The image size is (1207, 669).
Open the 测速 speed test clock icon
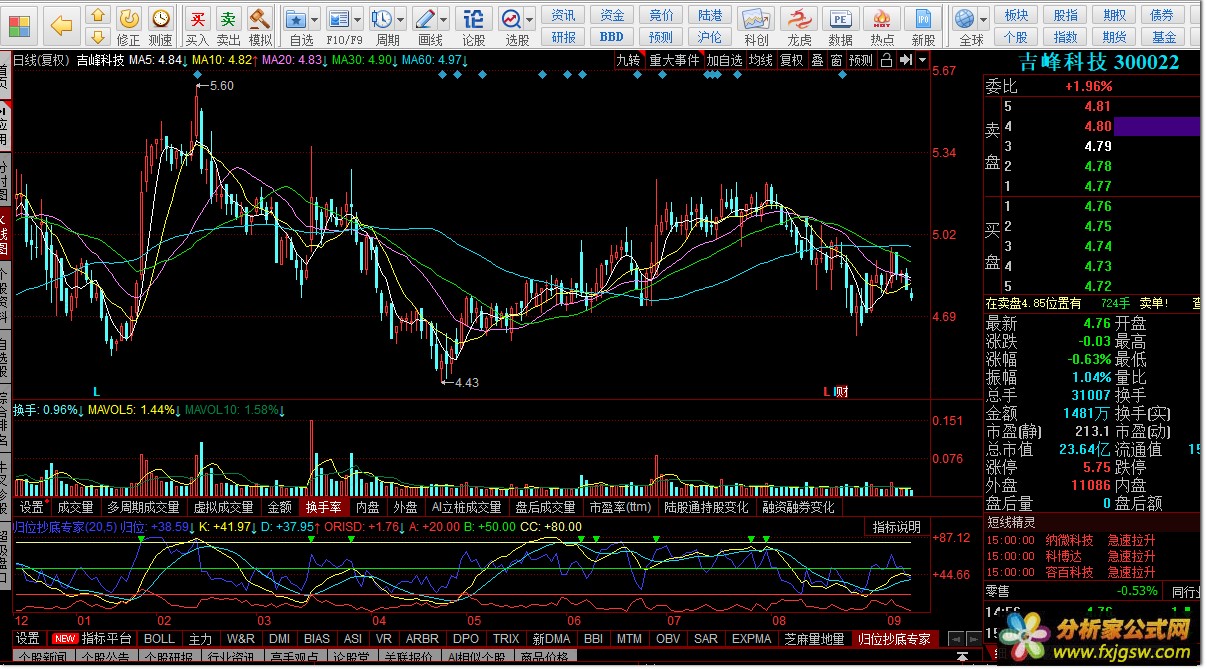click(160, 26)
